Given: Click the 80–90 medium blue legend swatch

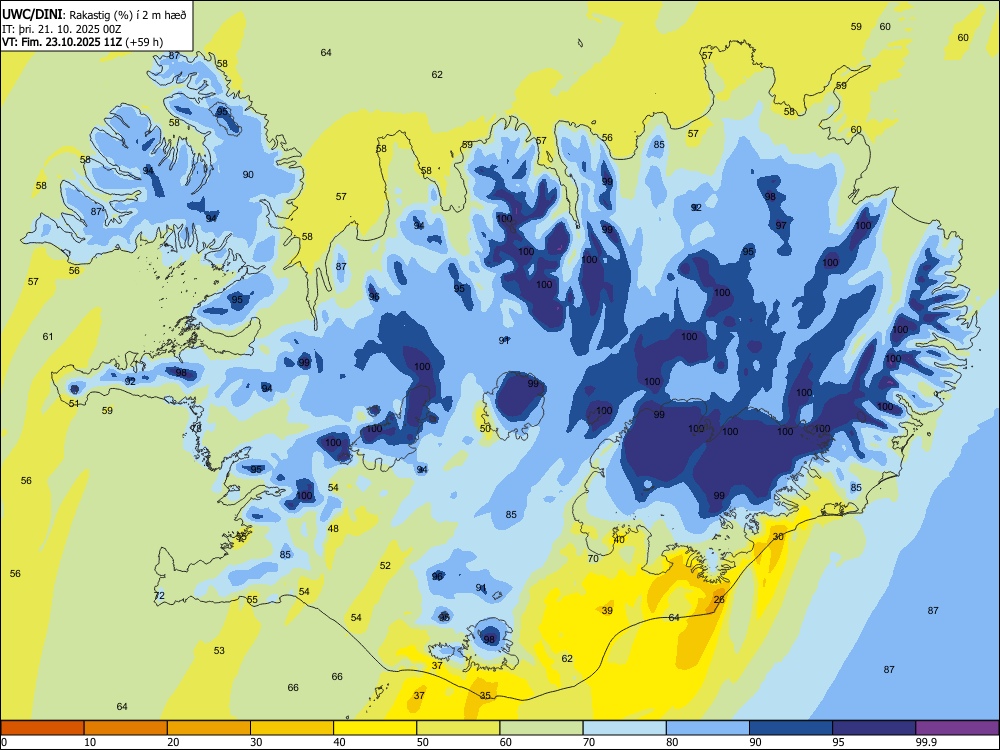Looking at the screenshot, I should click(x=708, y=728).
